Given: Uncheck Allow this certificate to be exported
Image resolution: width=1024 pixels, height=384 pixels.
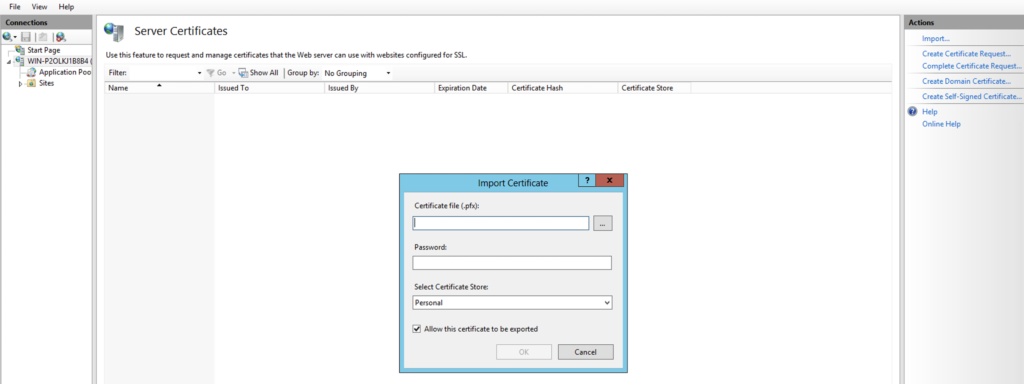Looking at the screenshot, I should (x=417, y=329).
